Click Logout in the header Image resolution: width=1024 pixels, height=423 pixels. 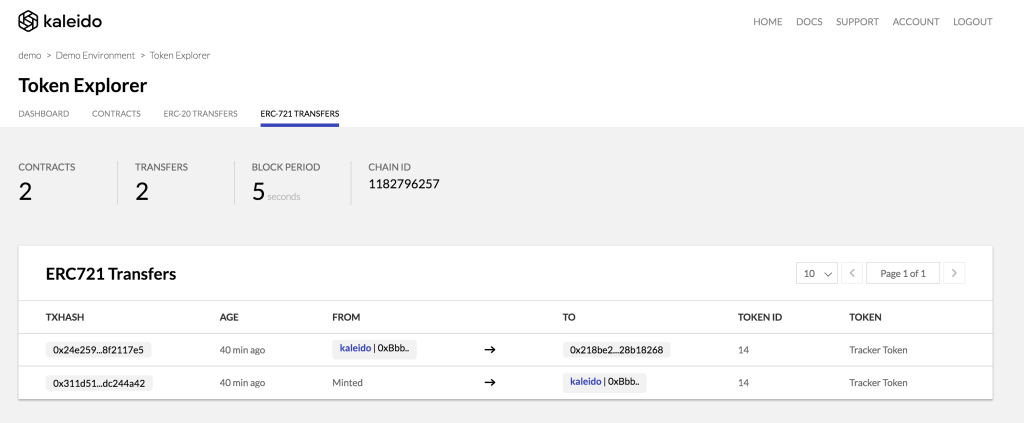[x=972, y=22]
